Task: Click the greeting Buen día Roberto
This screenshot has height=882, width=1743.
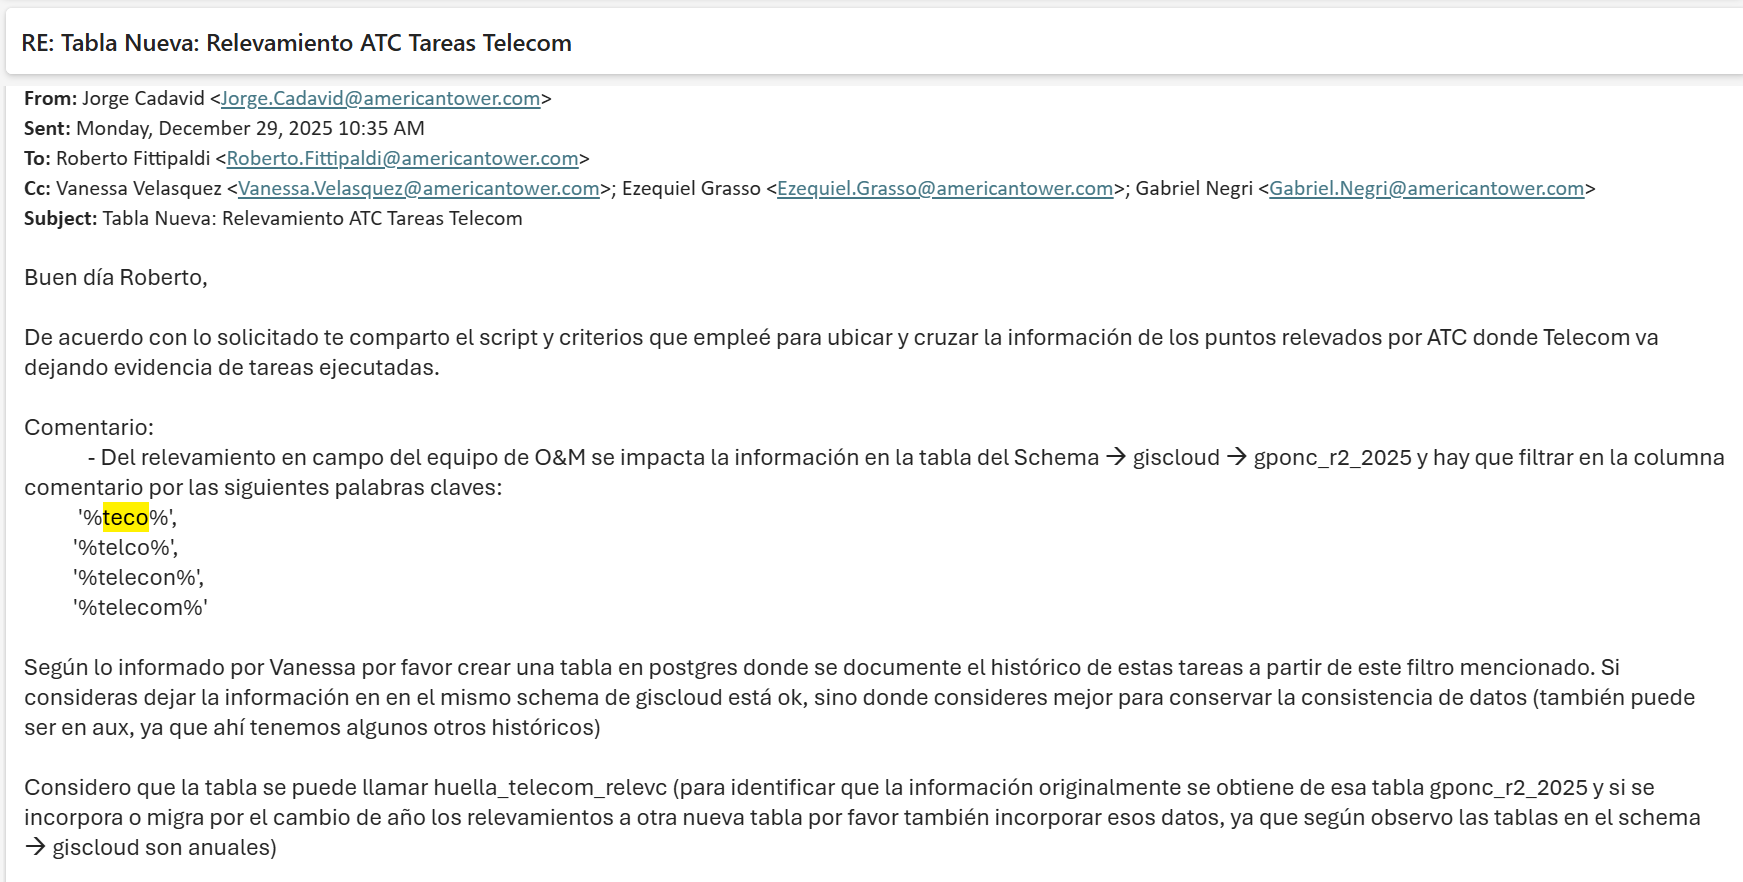Action: click(x=116, y=278)
